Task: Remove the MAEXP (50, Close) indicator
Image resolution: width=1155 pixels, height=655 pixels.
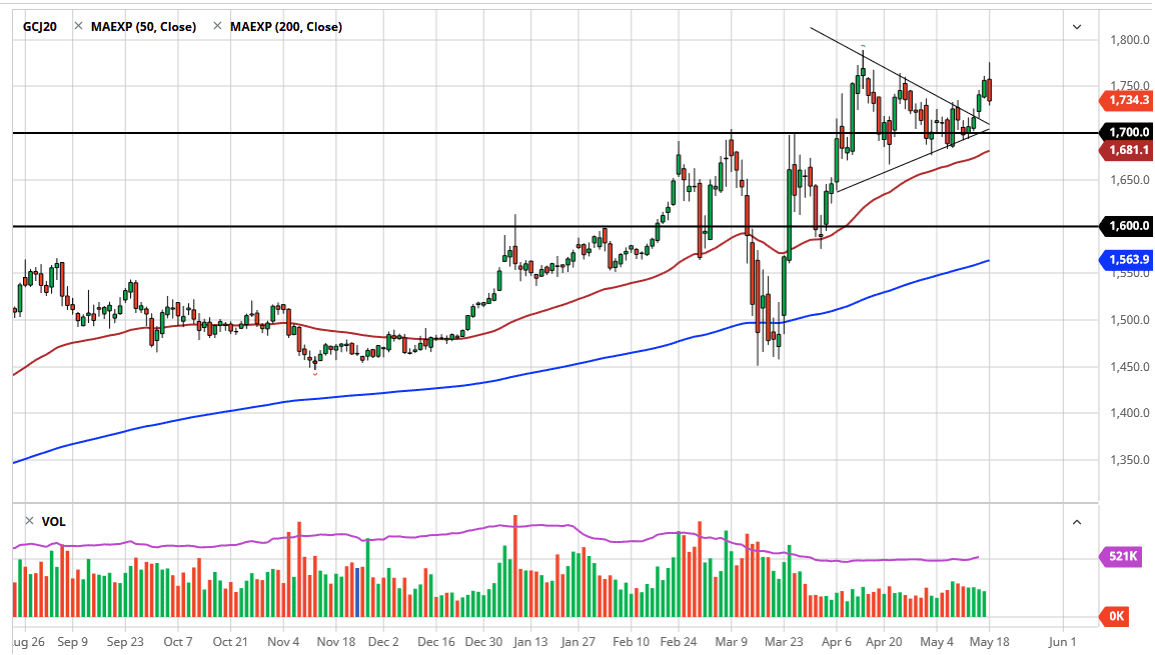Action: pyautogui.click(x=78, y=26)
